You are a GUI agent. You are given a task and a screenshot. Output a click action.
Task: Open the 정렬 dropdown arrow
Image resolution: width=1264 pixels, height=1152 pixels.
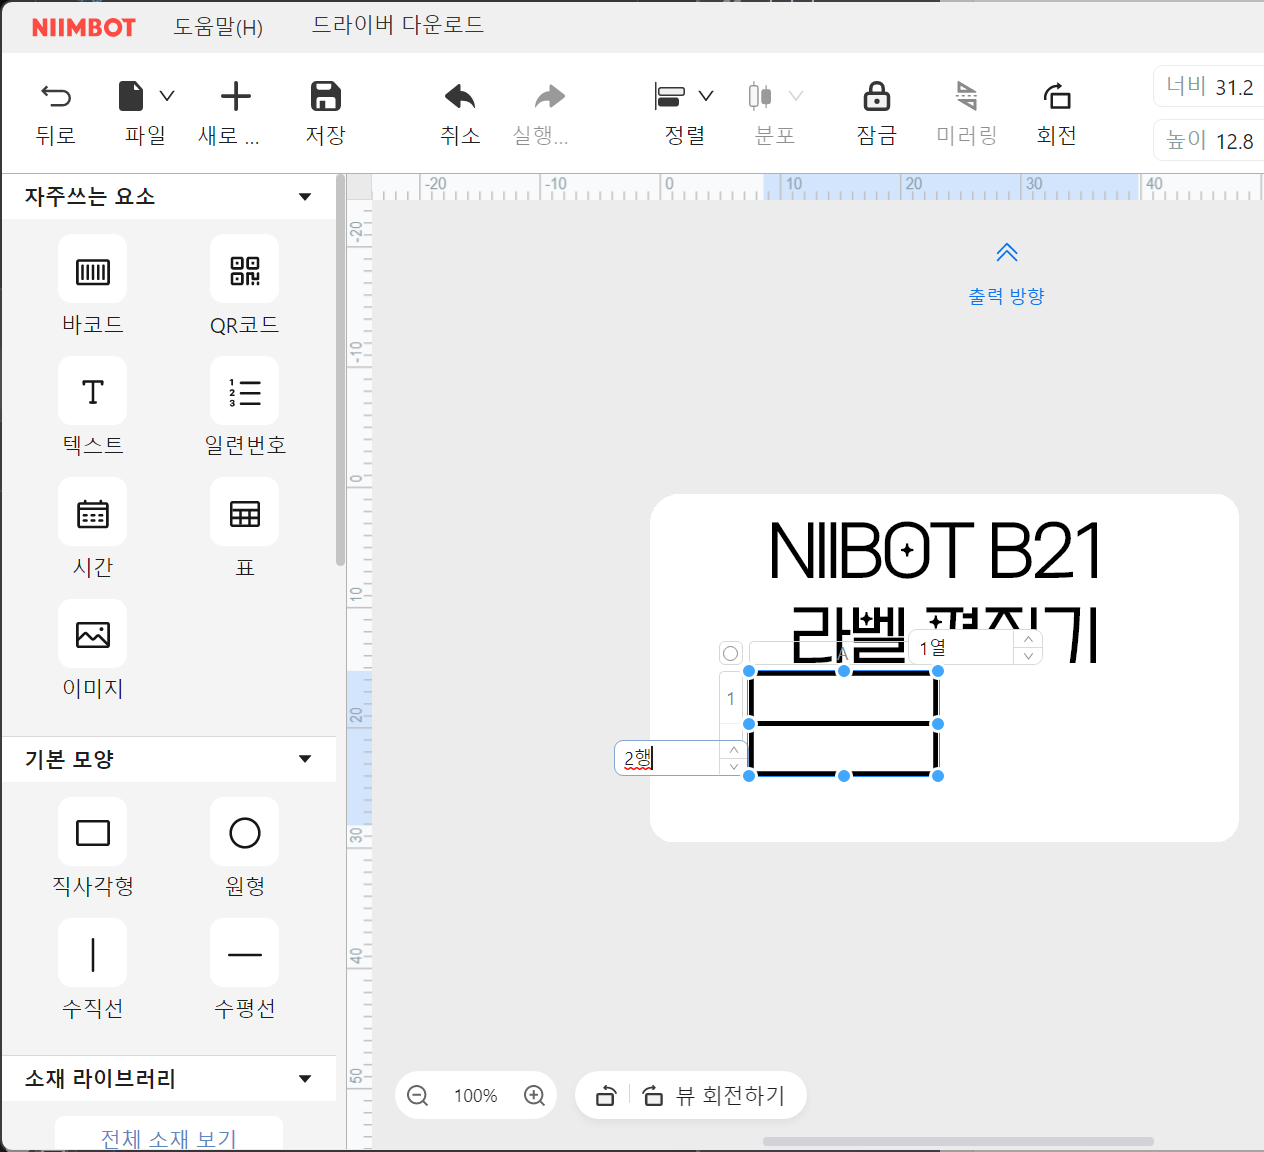coord(706,96)
